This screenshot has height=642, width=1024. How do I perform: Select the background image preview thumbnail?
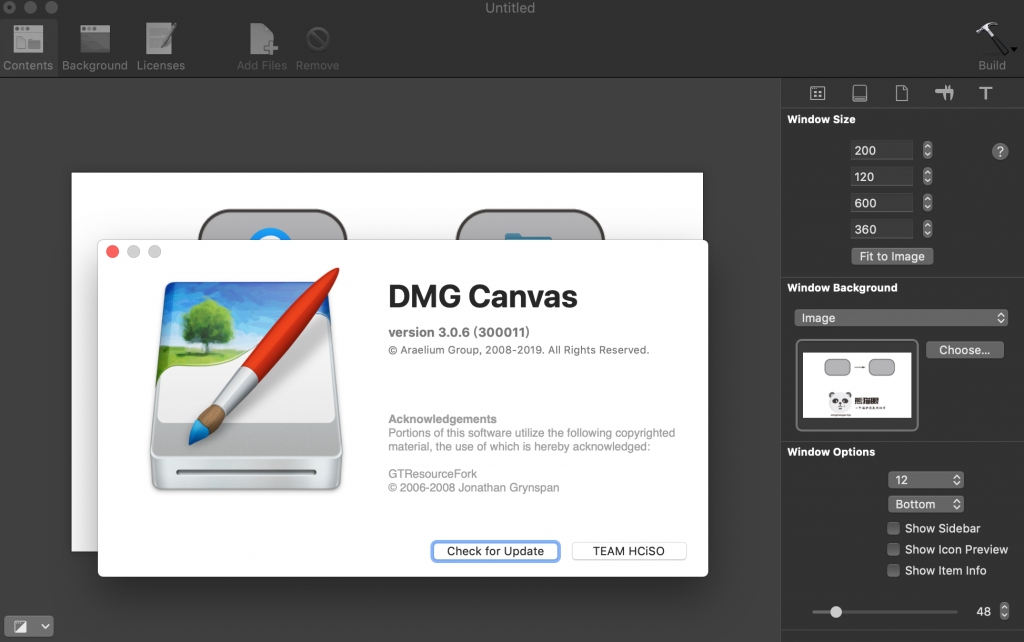point(857,385)
